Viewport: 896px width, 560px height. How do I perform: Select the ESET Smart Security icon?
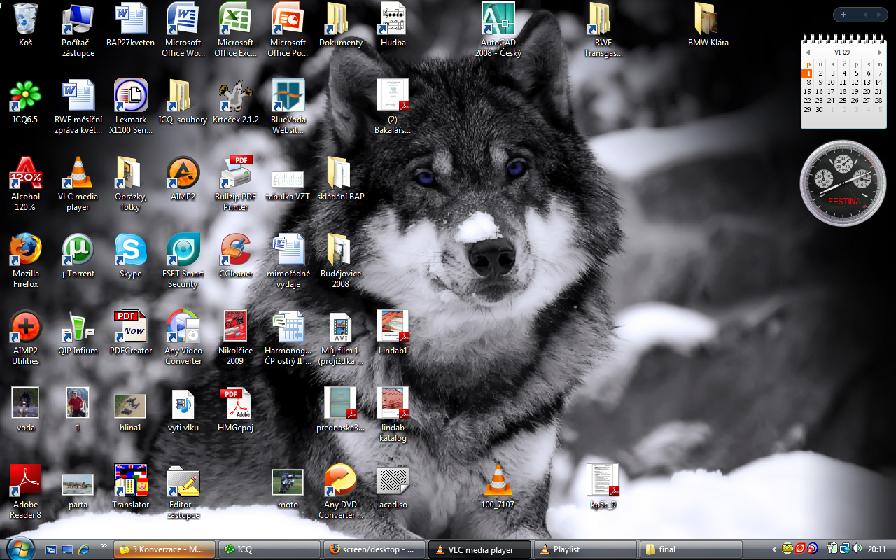click(x=182, y=250)
